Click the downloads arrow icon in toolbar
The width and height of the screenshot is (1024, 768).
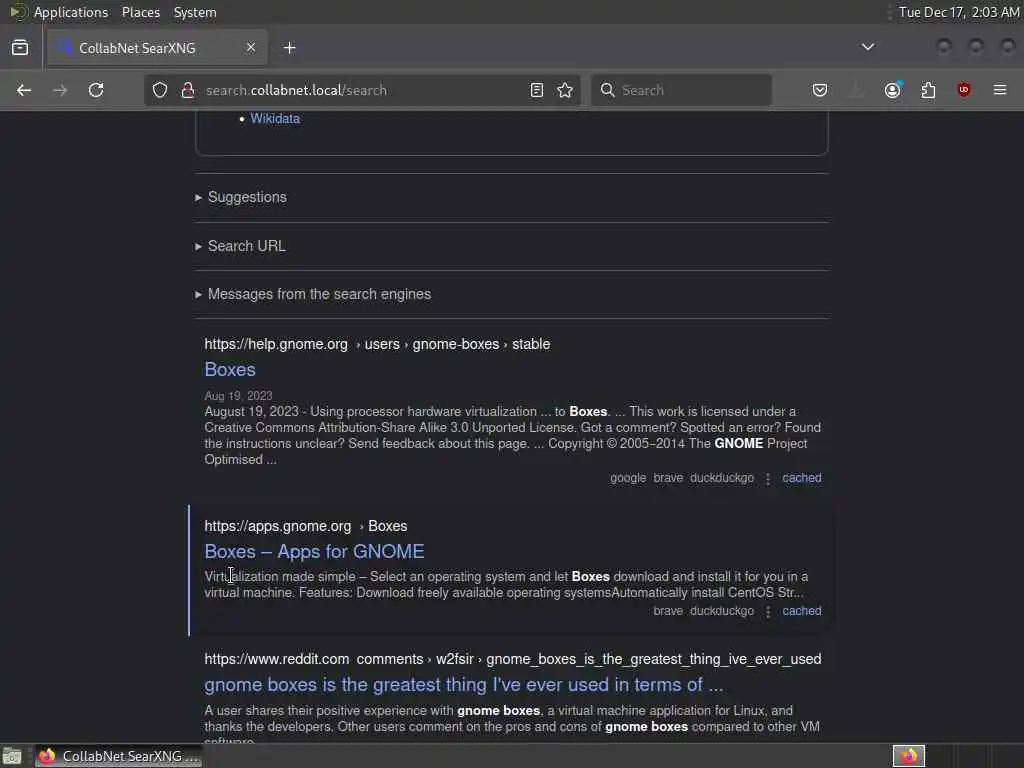[856, 90]
